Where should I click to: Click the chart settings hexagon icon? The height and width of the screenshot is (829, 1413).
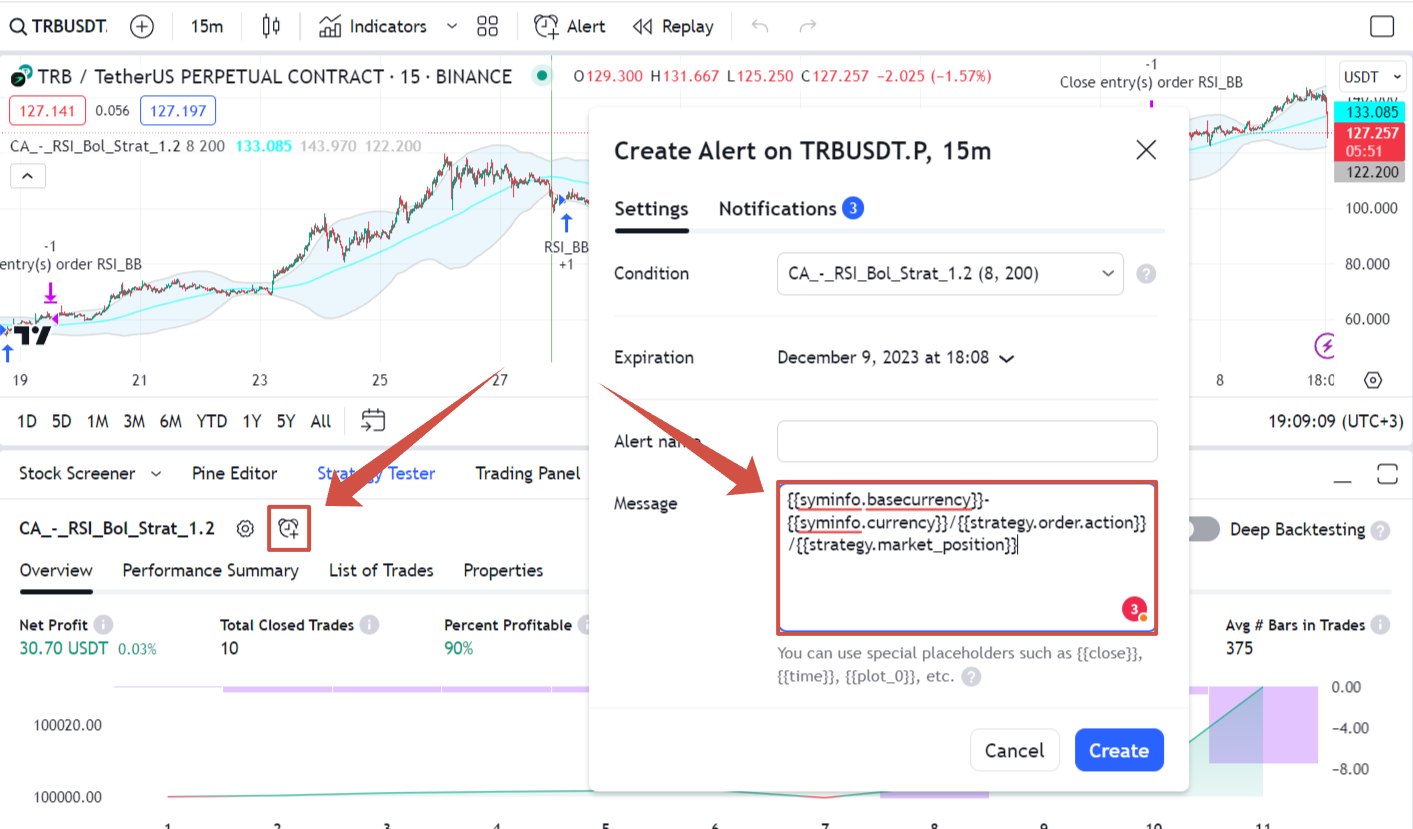tap(1373, 380)
